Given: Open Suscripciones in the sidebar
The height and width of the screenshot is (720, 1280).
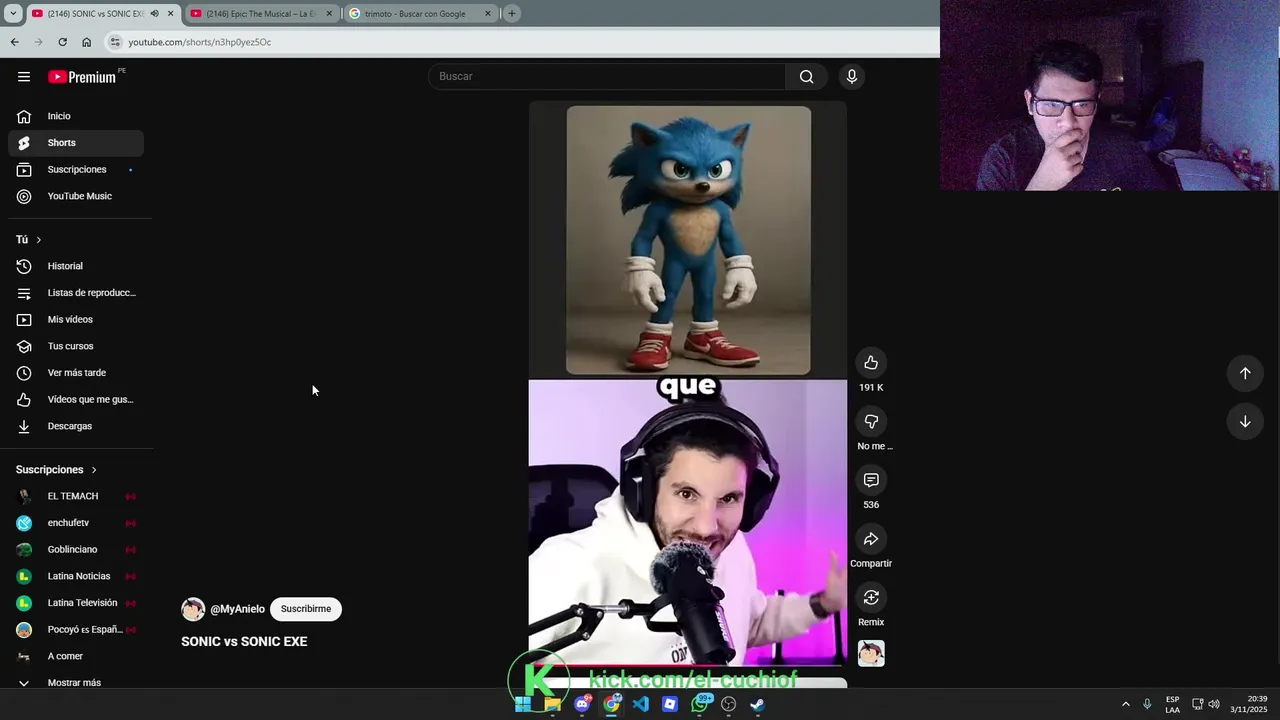Looking at the screenshot, I should coord(76,170).
